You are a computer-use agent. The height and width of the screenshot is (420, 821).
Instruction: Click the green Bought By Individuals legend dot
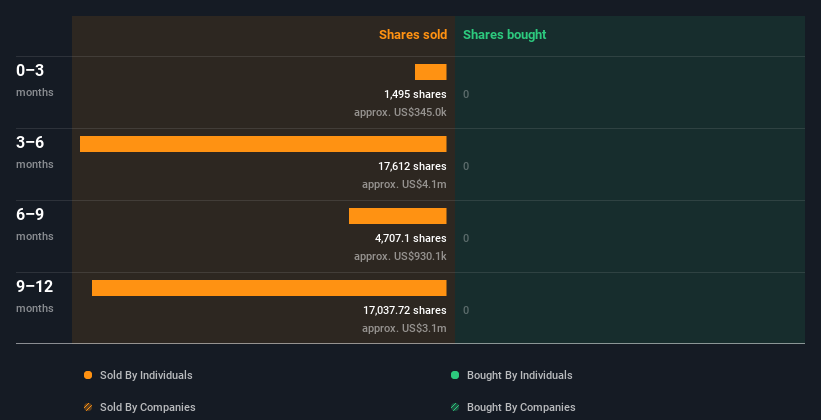[x=455, y=375]
